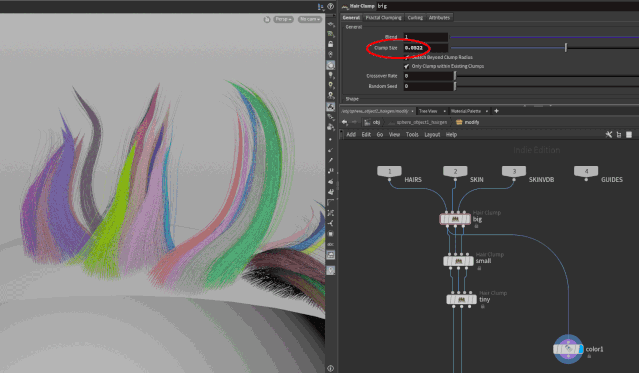This screenshot has height=373, width=639.
Task: Click the back arrow in network path bar
Action: pyautogui.click(x=345, y=122)
